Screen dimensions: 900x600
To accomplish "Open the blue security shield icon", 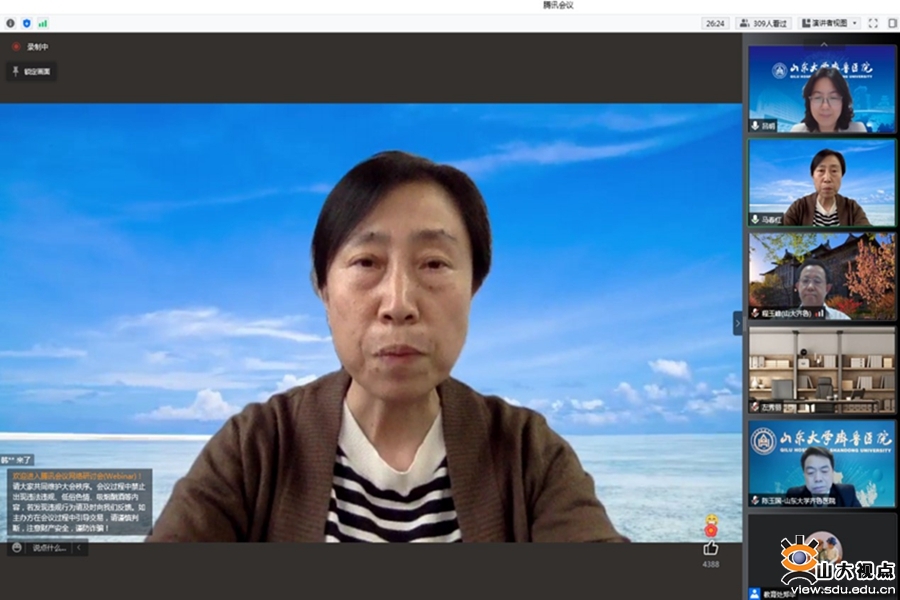I will click(x=26, y=22).
